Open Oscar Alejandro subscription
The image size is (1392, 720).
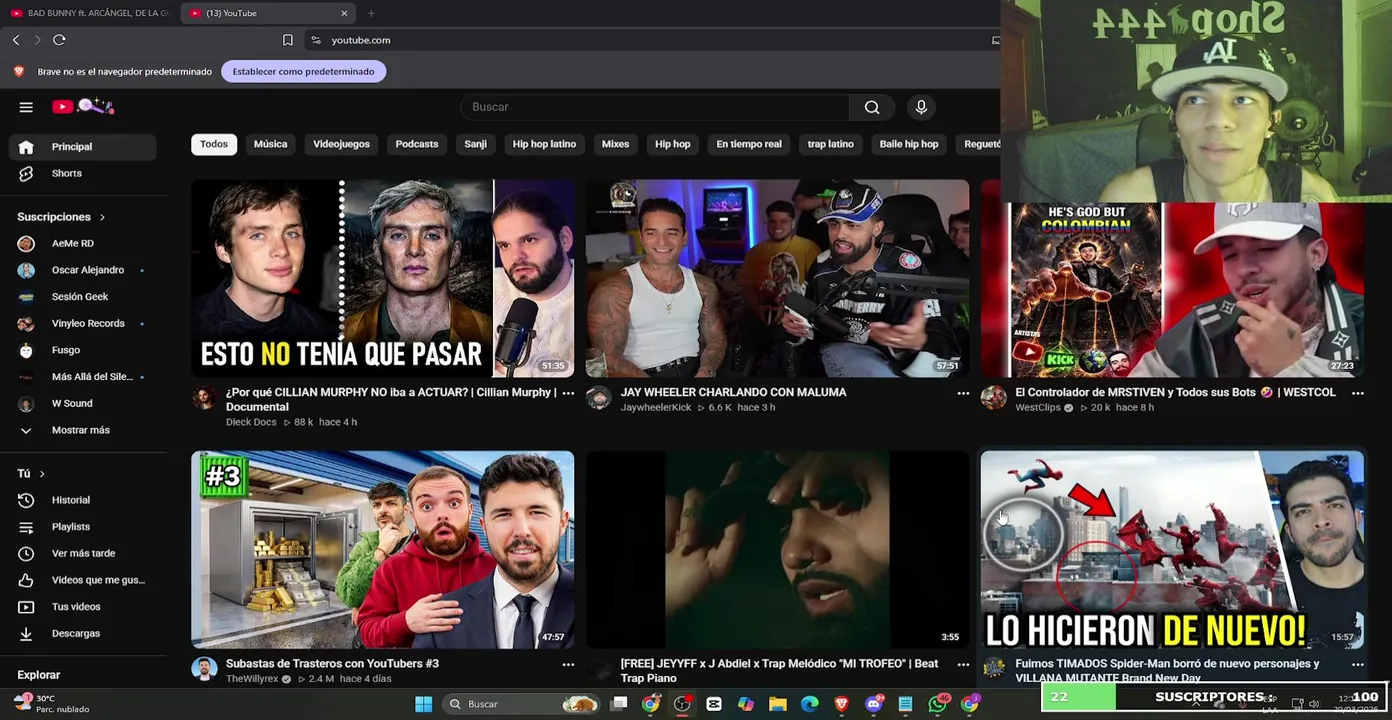click(83, 270)
